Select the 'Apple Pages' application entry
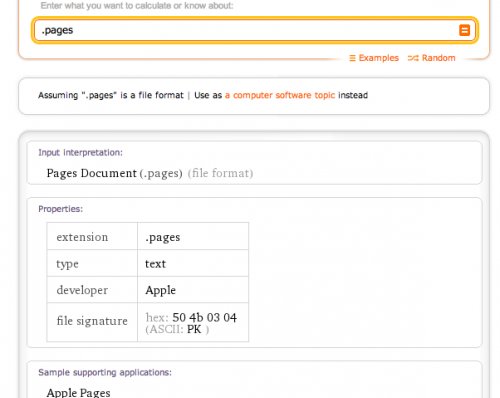Screen dimensions: 500x398 click(x=78, y=393)
